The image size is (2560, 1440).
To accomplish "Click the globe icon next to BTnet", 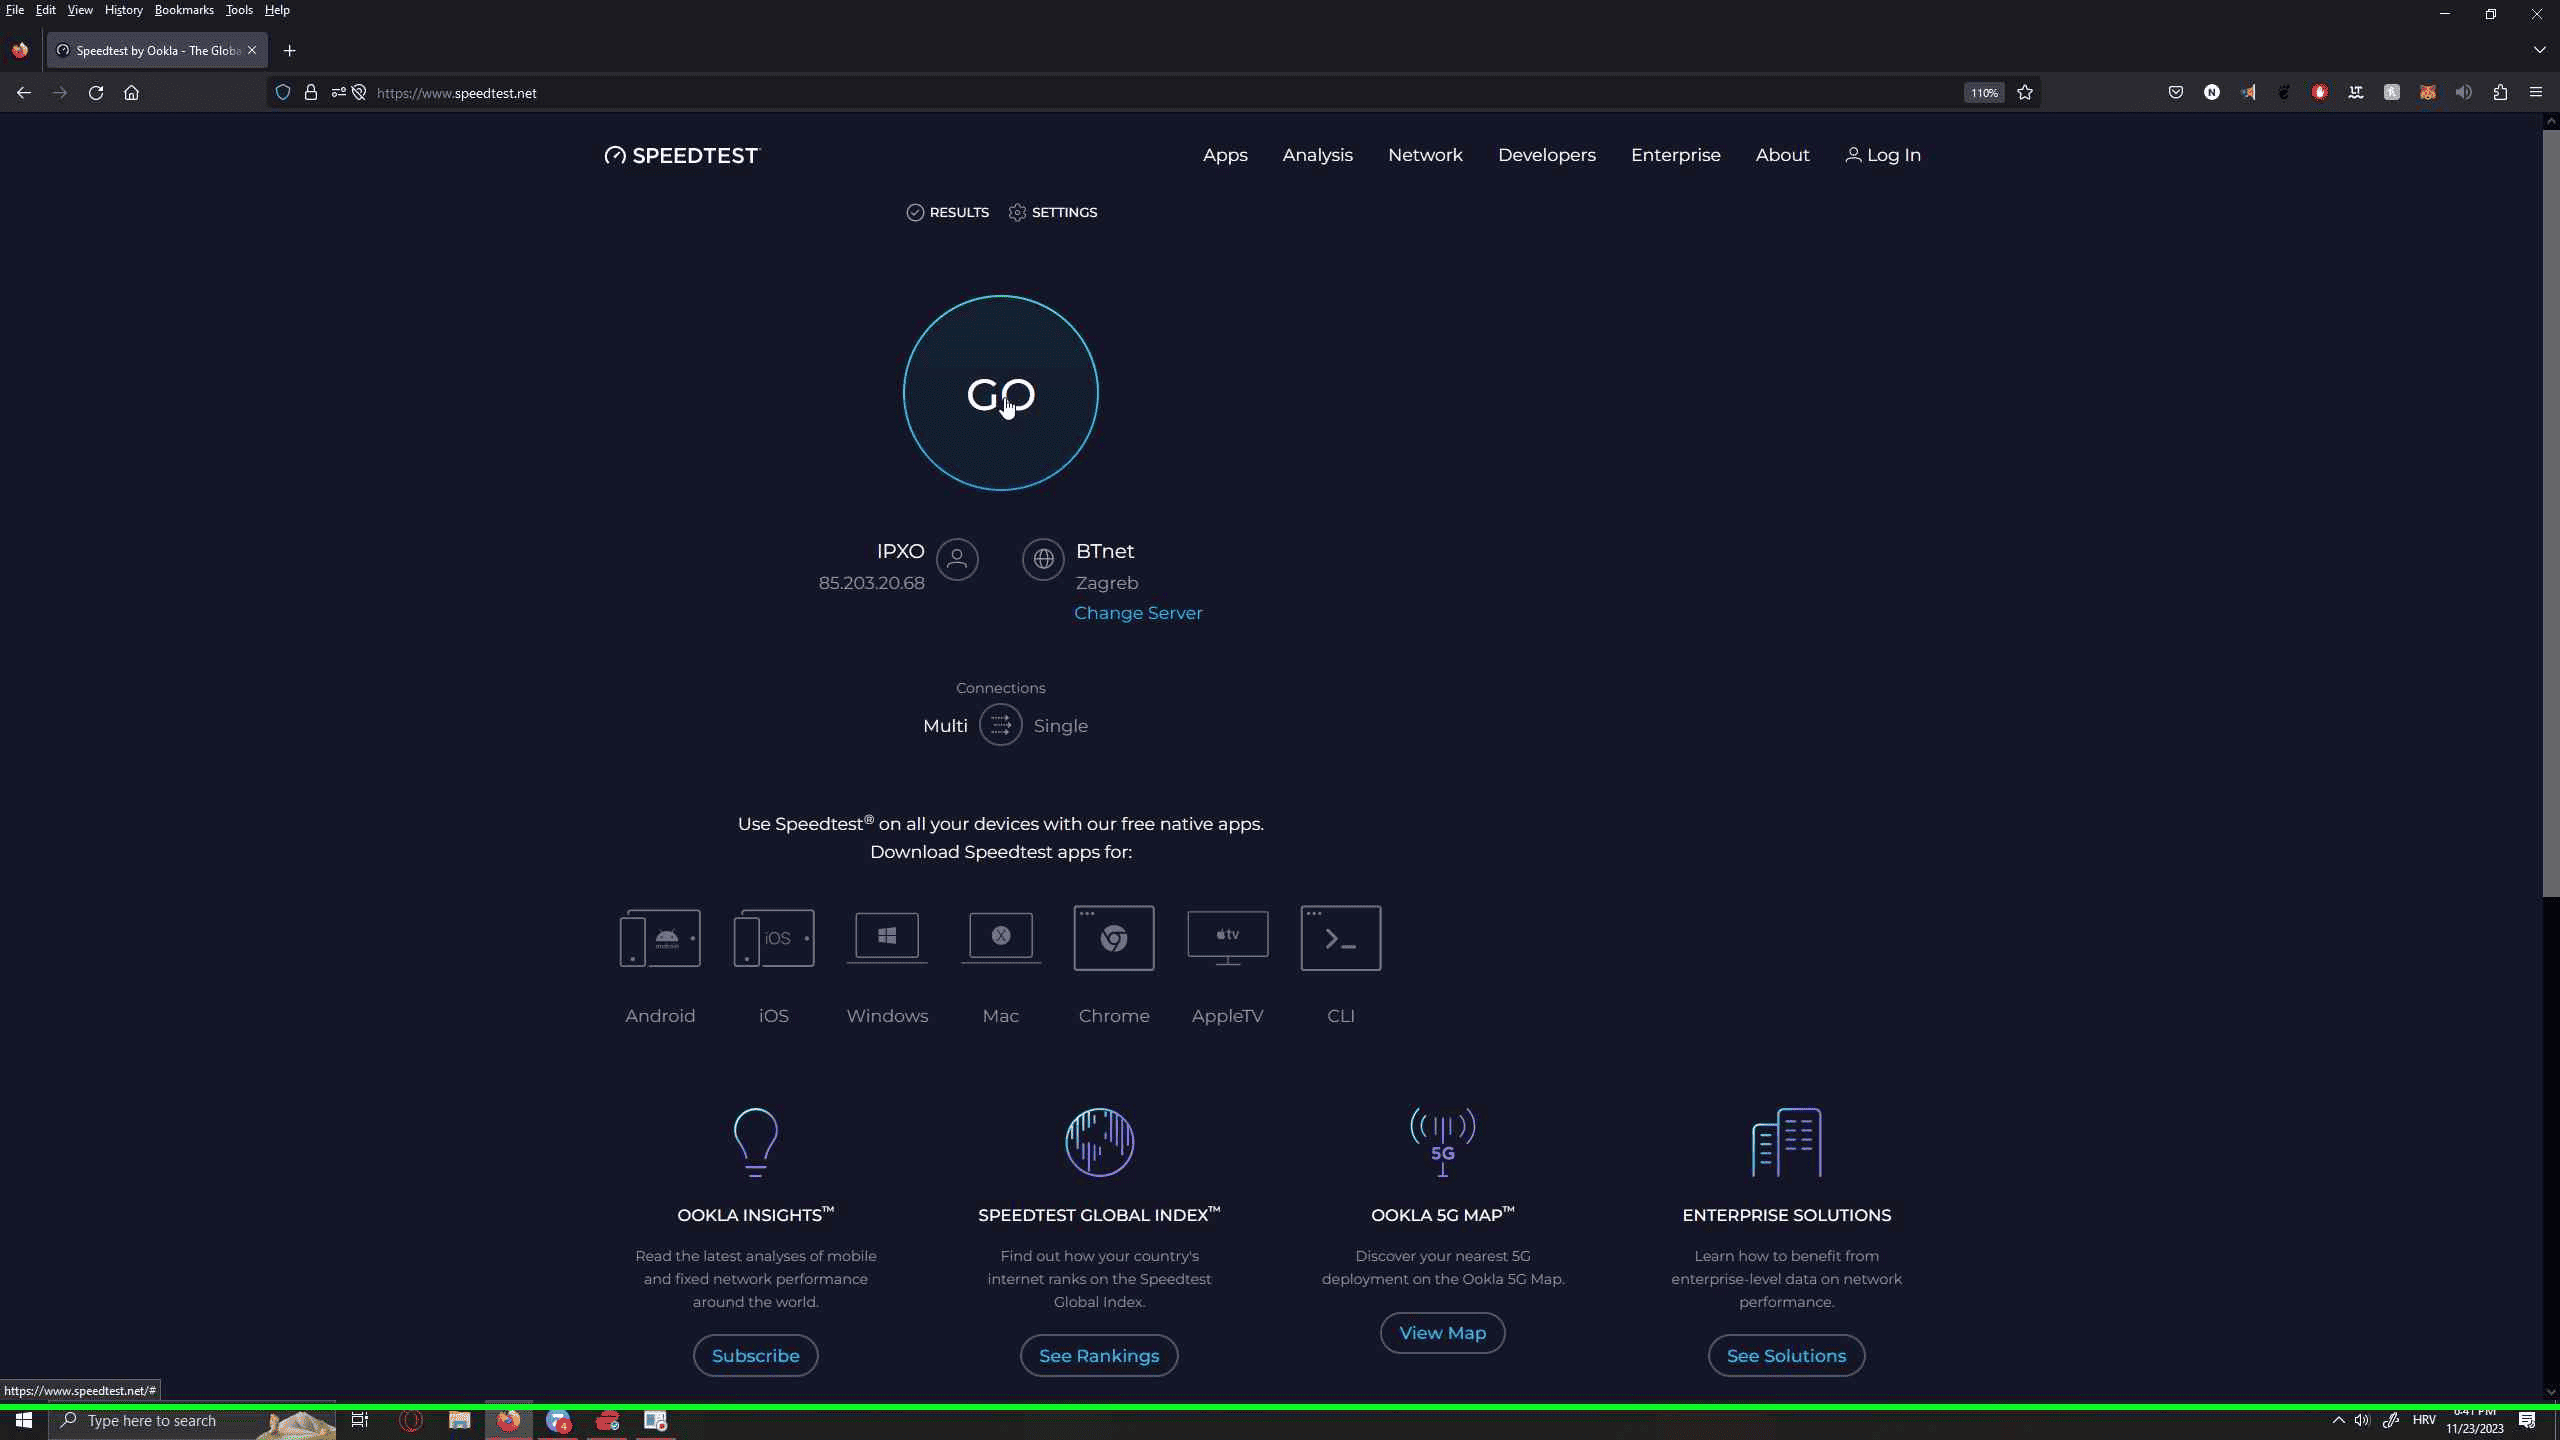I will pyautogui.click(x=1043, y=559).
